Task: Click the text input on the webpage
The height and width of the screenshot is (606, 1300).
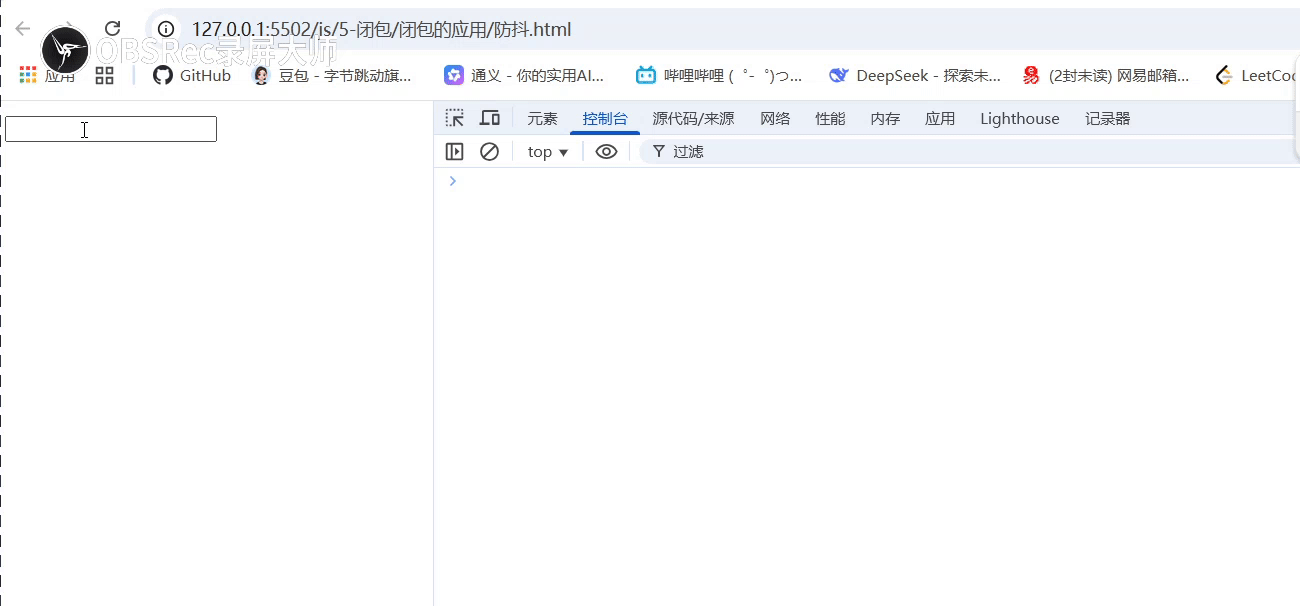Action: click(x=110, y=128)
